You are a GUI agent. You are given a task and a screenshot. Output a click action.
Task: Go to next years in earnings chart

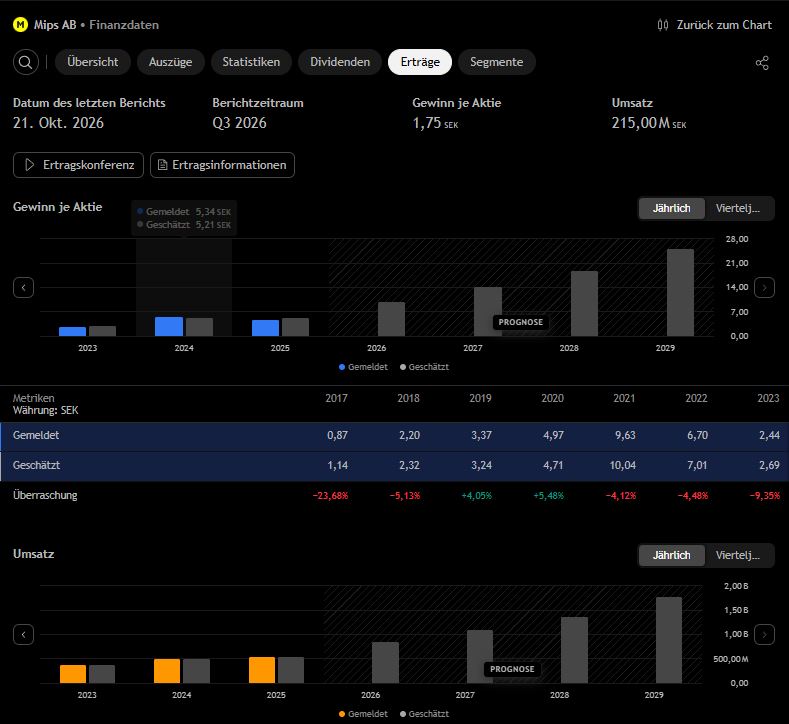764,288
